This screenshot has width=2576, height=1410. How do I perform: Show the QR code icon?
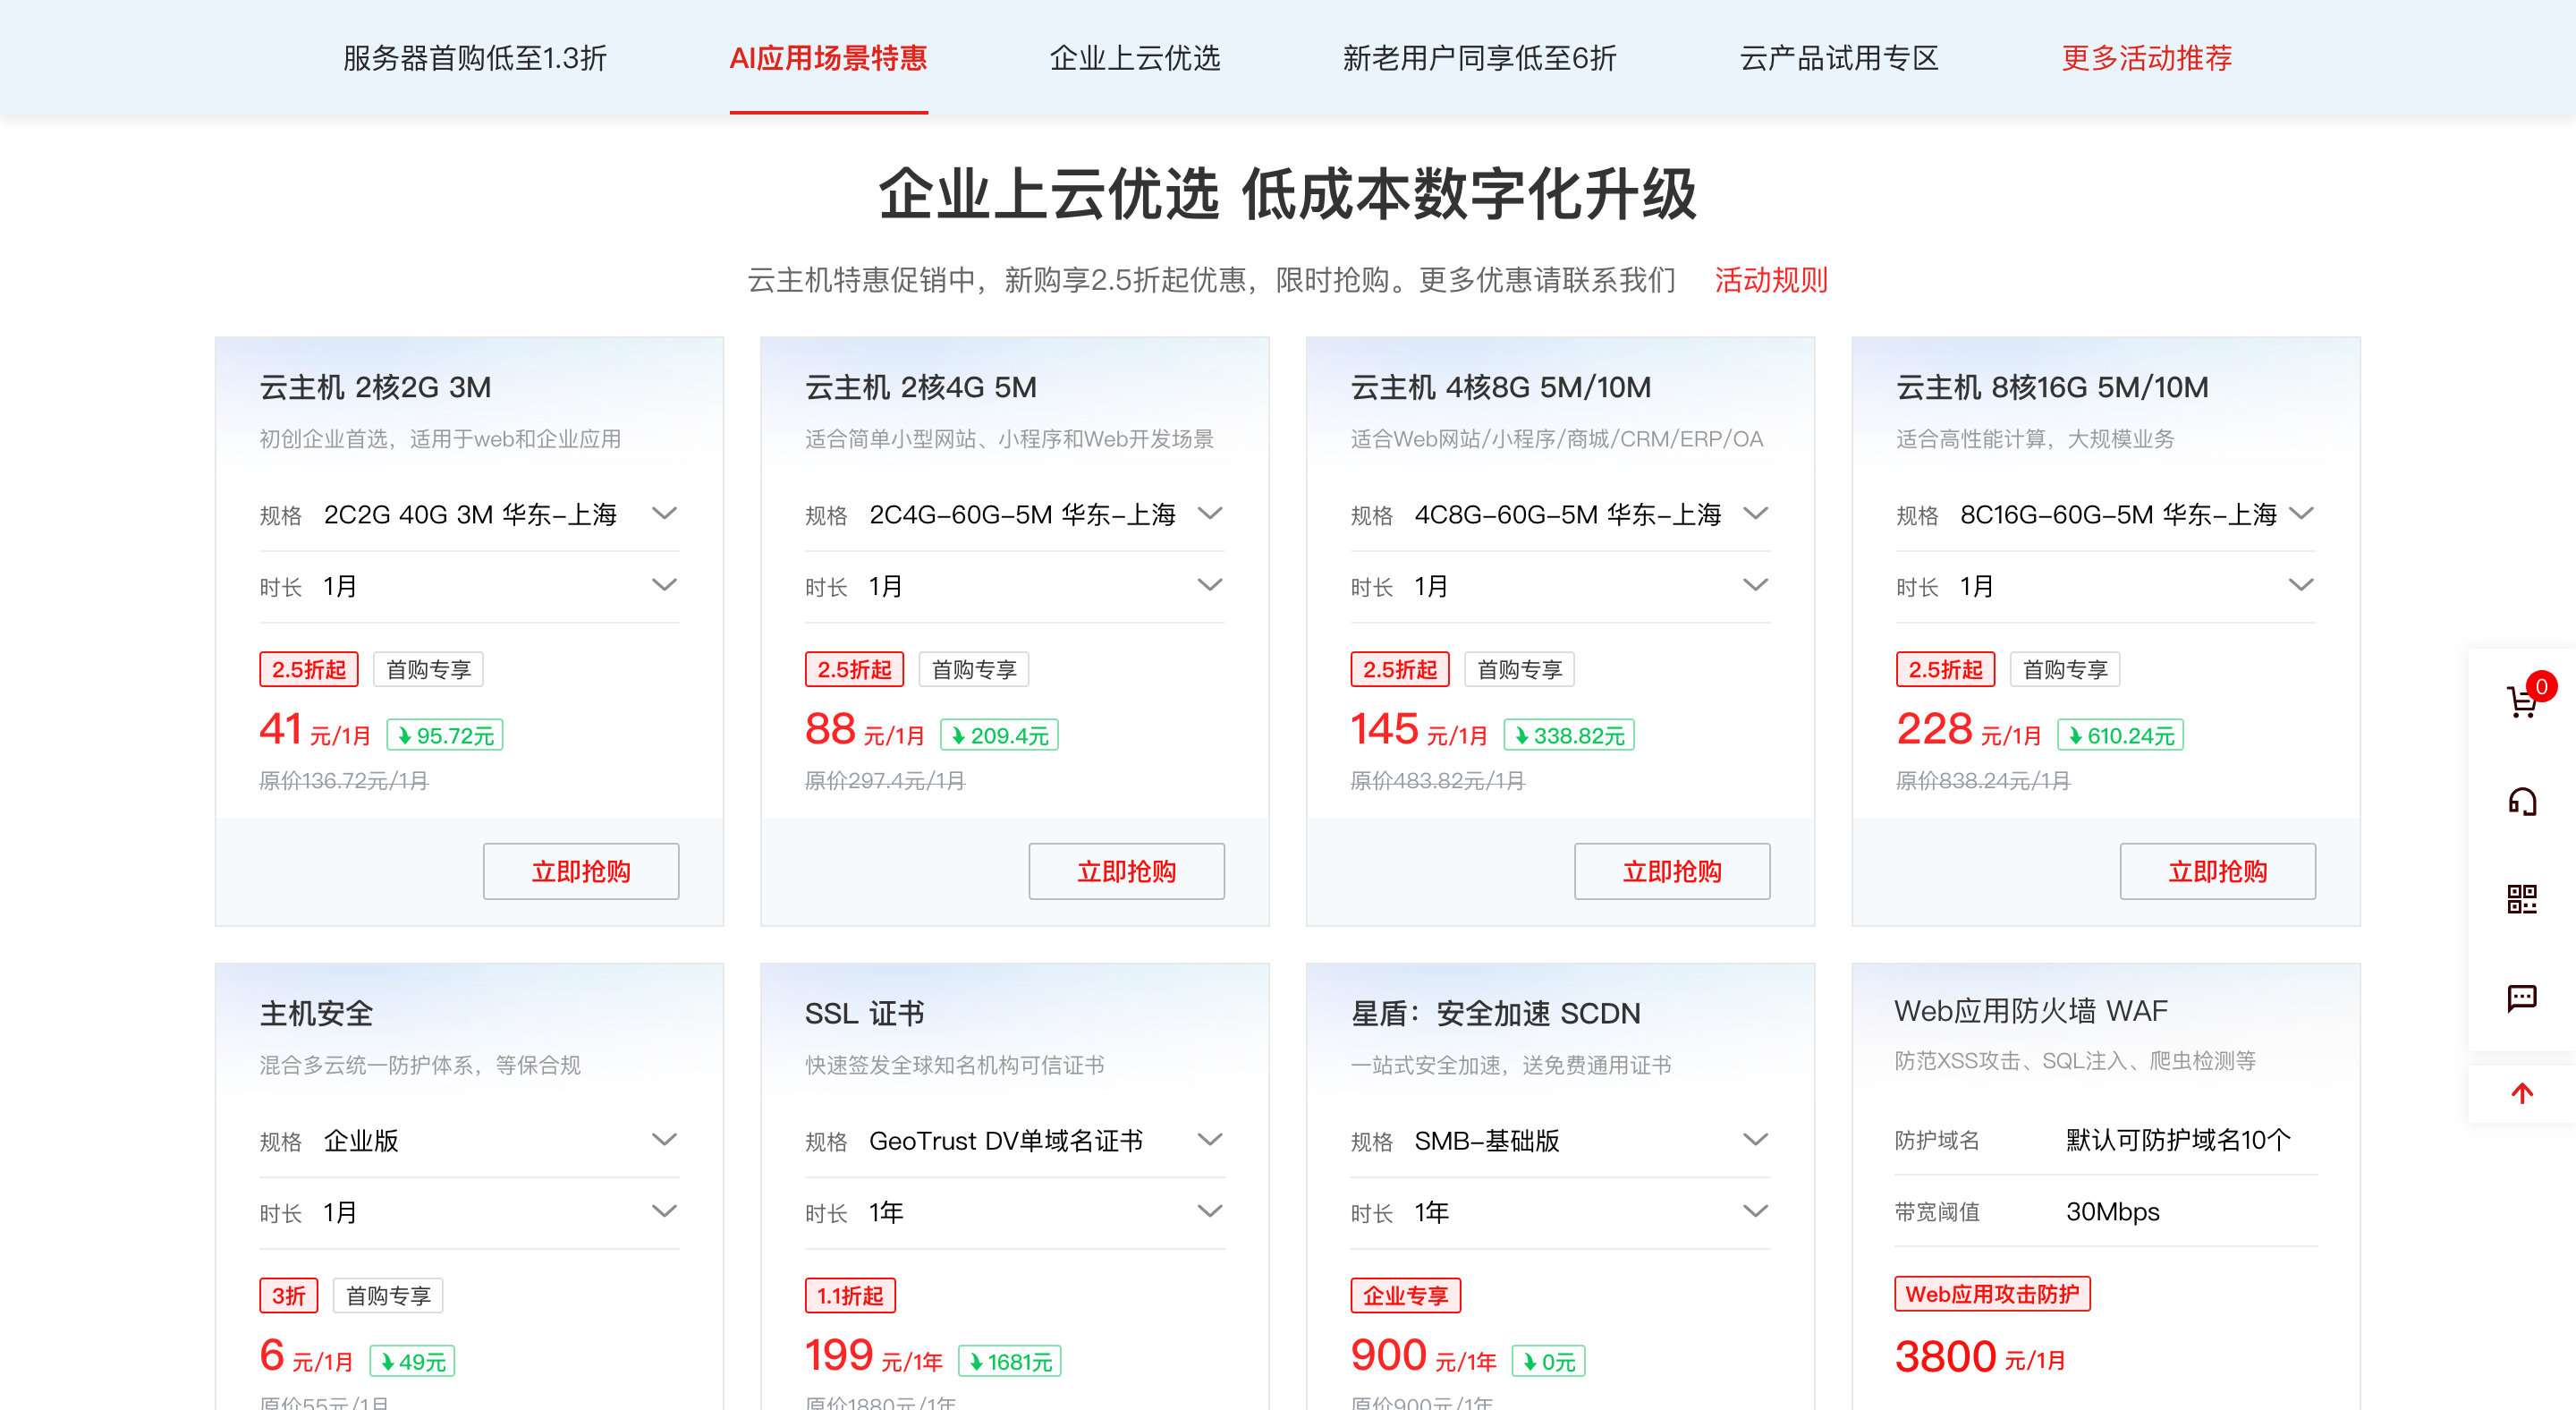[x=2521, y=898]
